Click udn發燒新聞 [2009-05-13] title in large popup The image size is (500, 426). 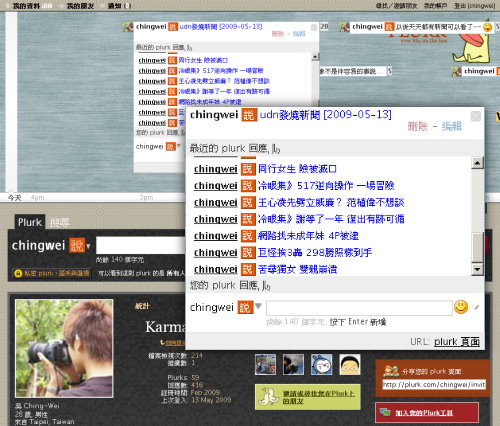(326, 115)
